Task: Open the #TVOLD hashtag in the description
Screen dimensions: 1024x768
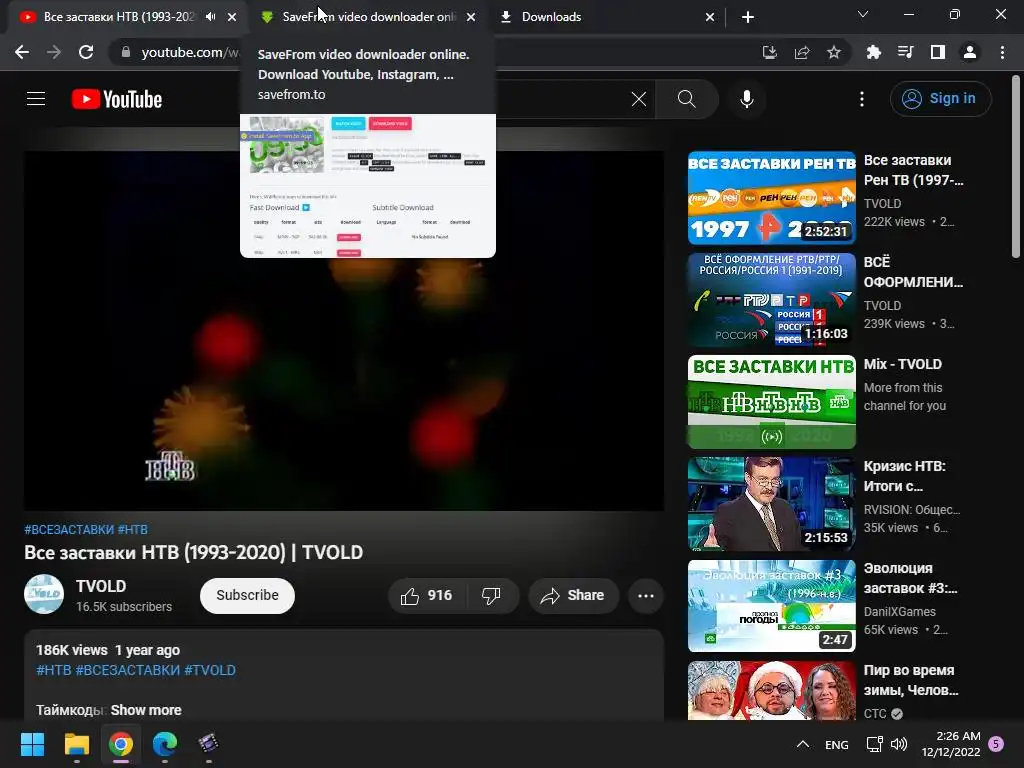Action: pos(210,670)
